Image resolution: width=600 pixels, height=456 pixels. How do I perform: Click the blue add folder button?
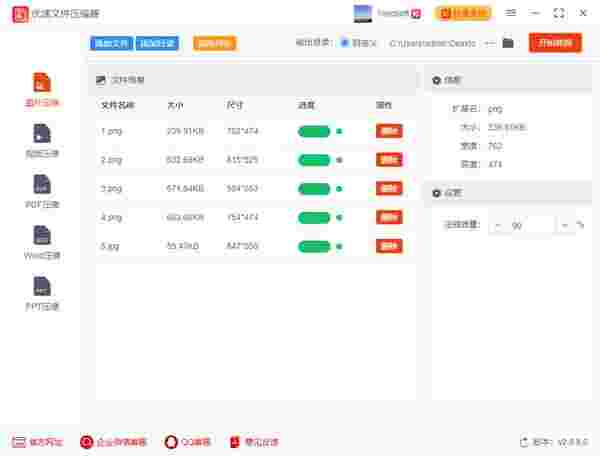click(157, 43)
